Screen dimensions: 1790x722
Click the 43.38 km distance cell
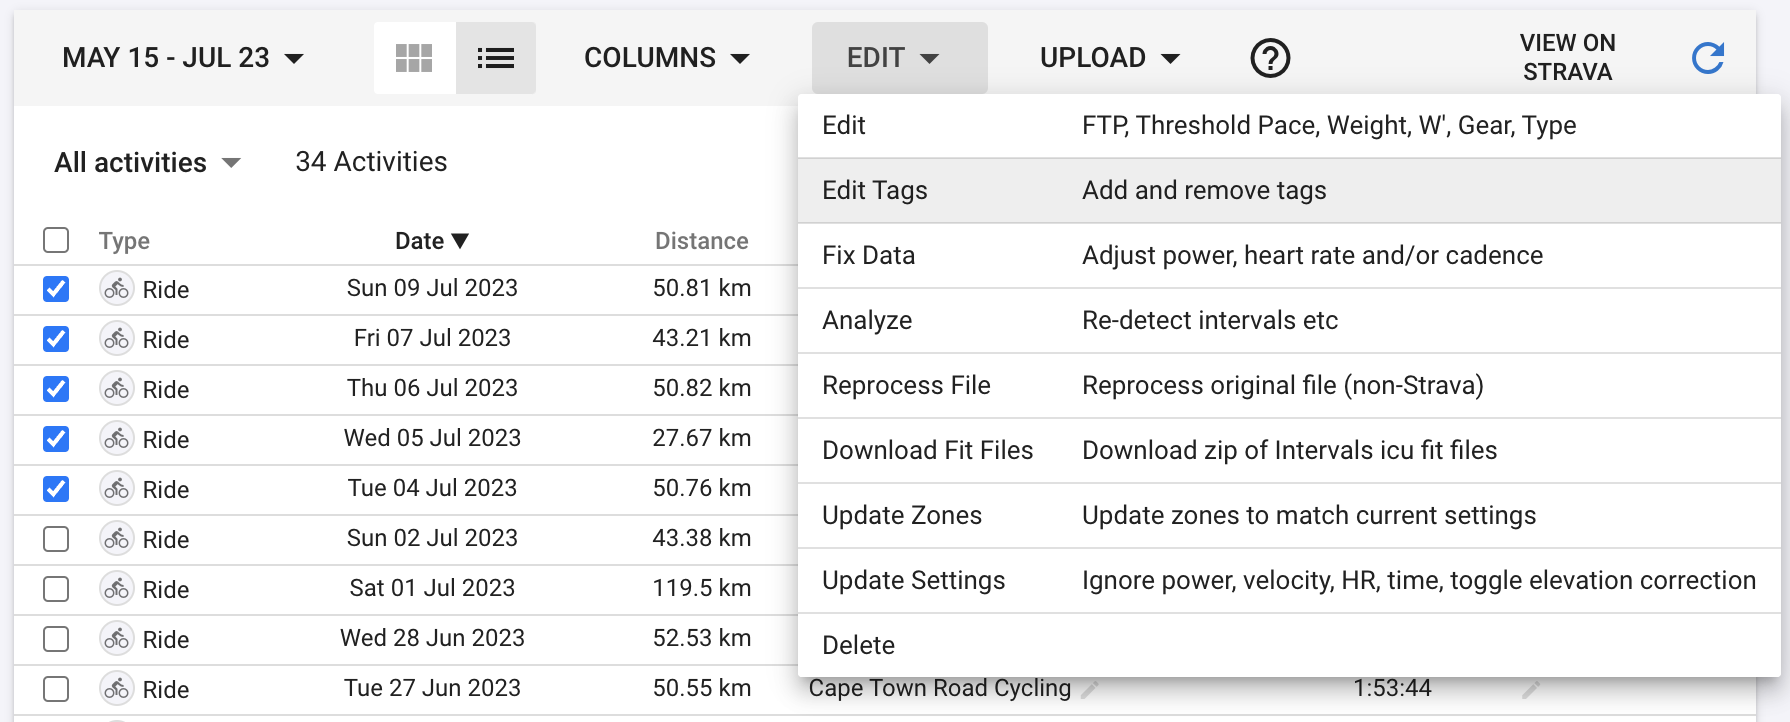point(701,538)
